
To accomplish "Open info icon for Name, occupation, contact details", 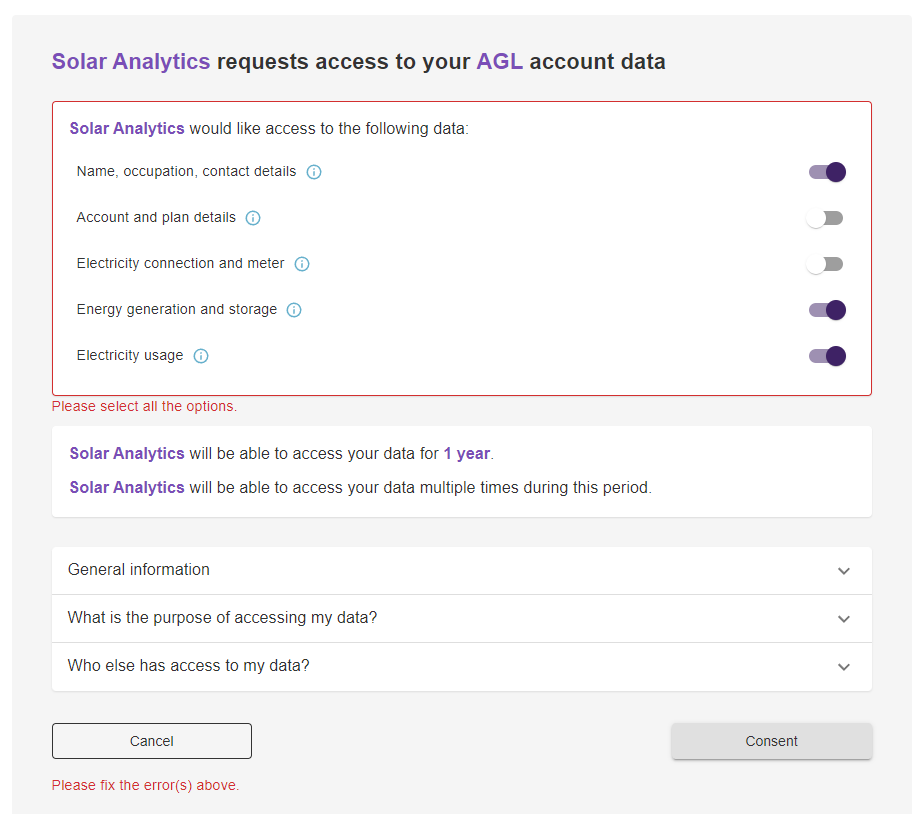I will click(314, 172).
